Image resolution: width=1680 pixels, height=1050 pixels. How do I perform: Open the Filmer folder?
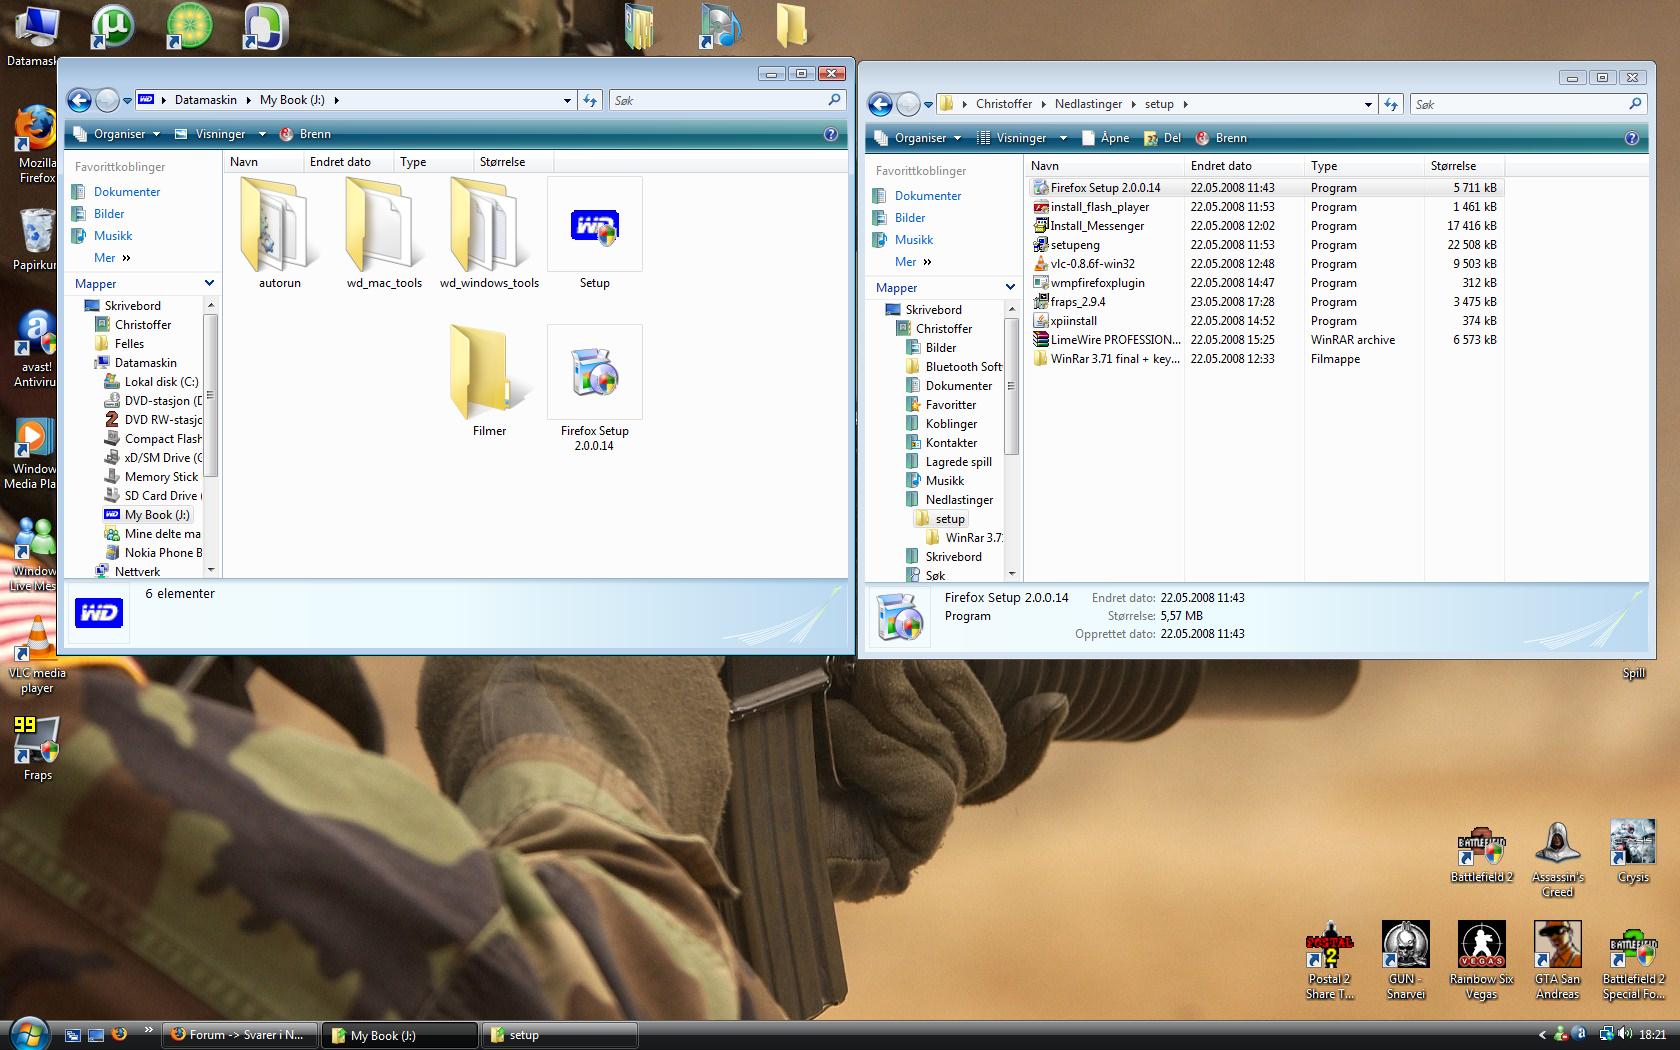[489, 381]
